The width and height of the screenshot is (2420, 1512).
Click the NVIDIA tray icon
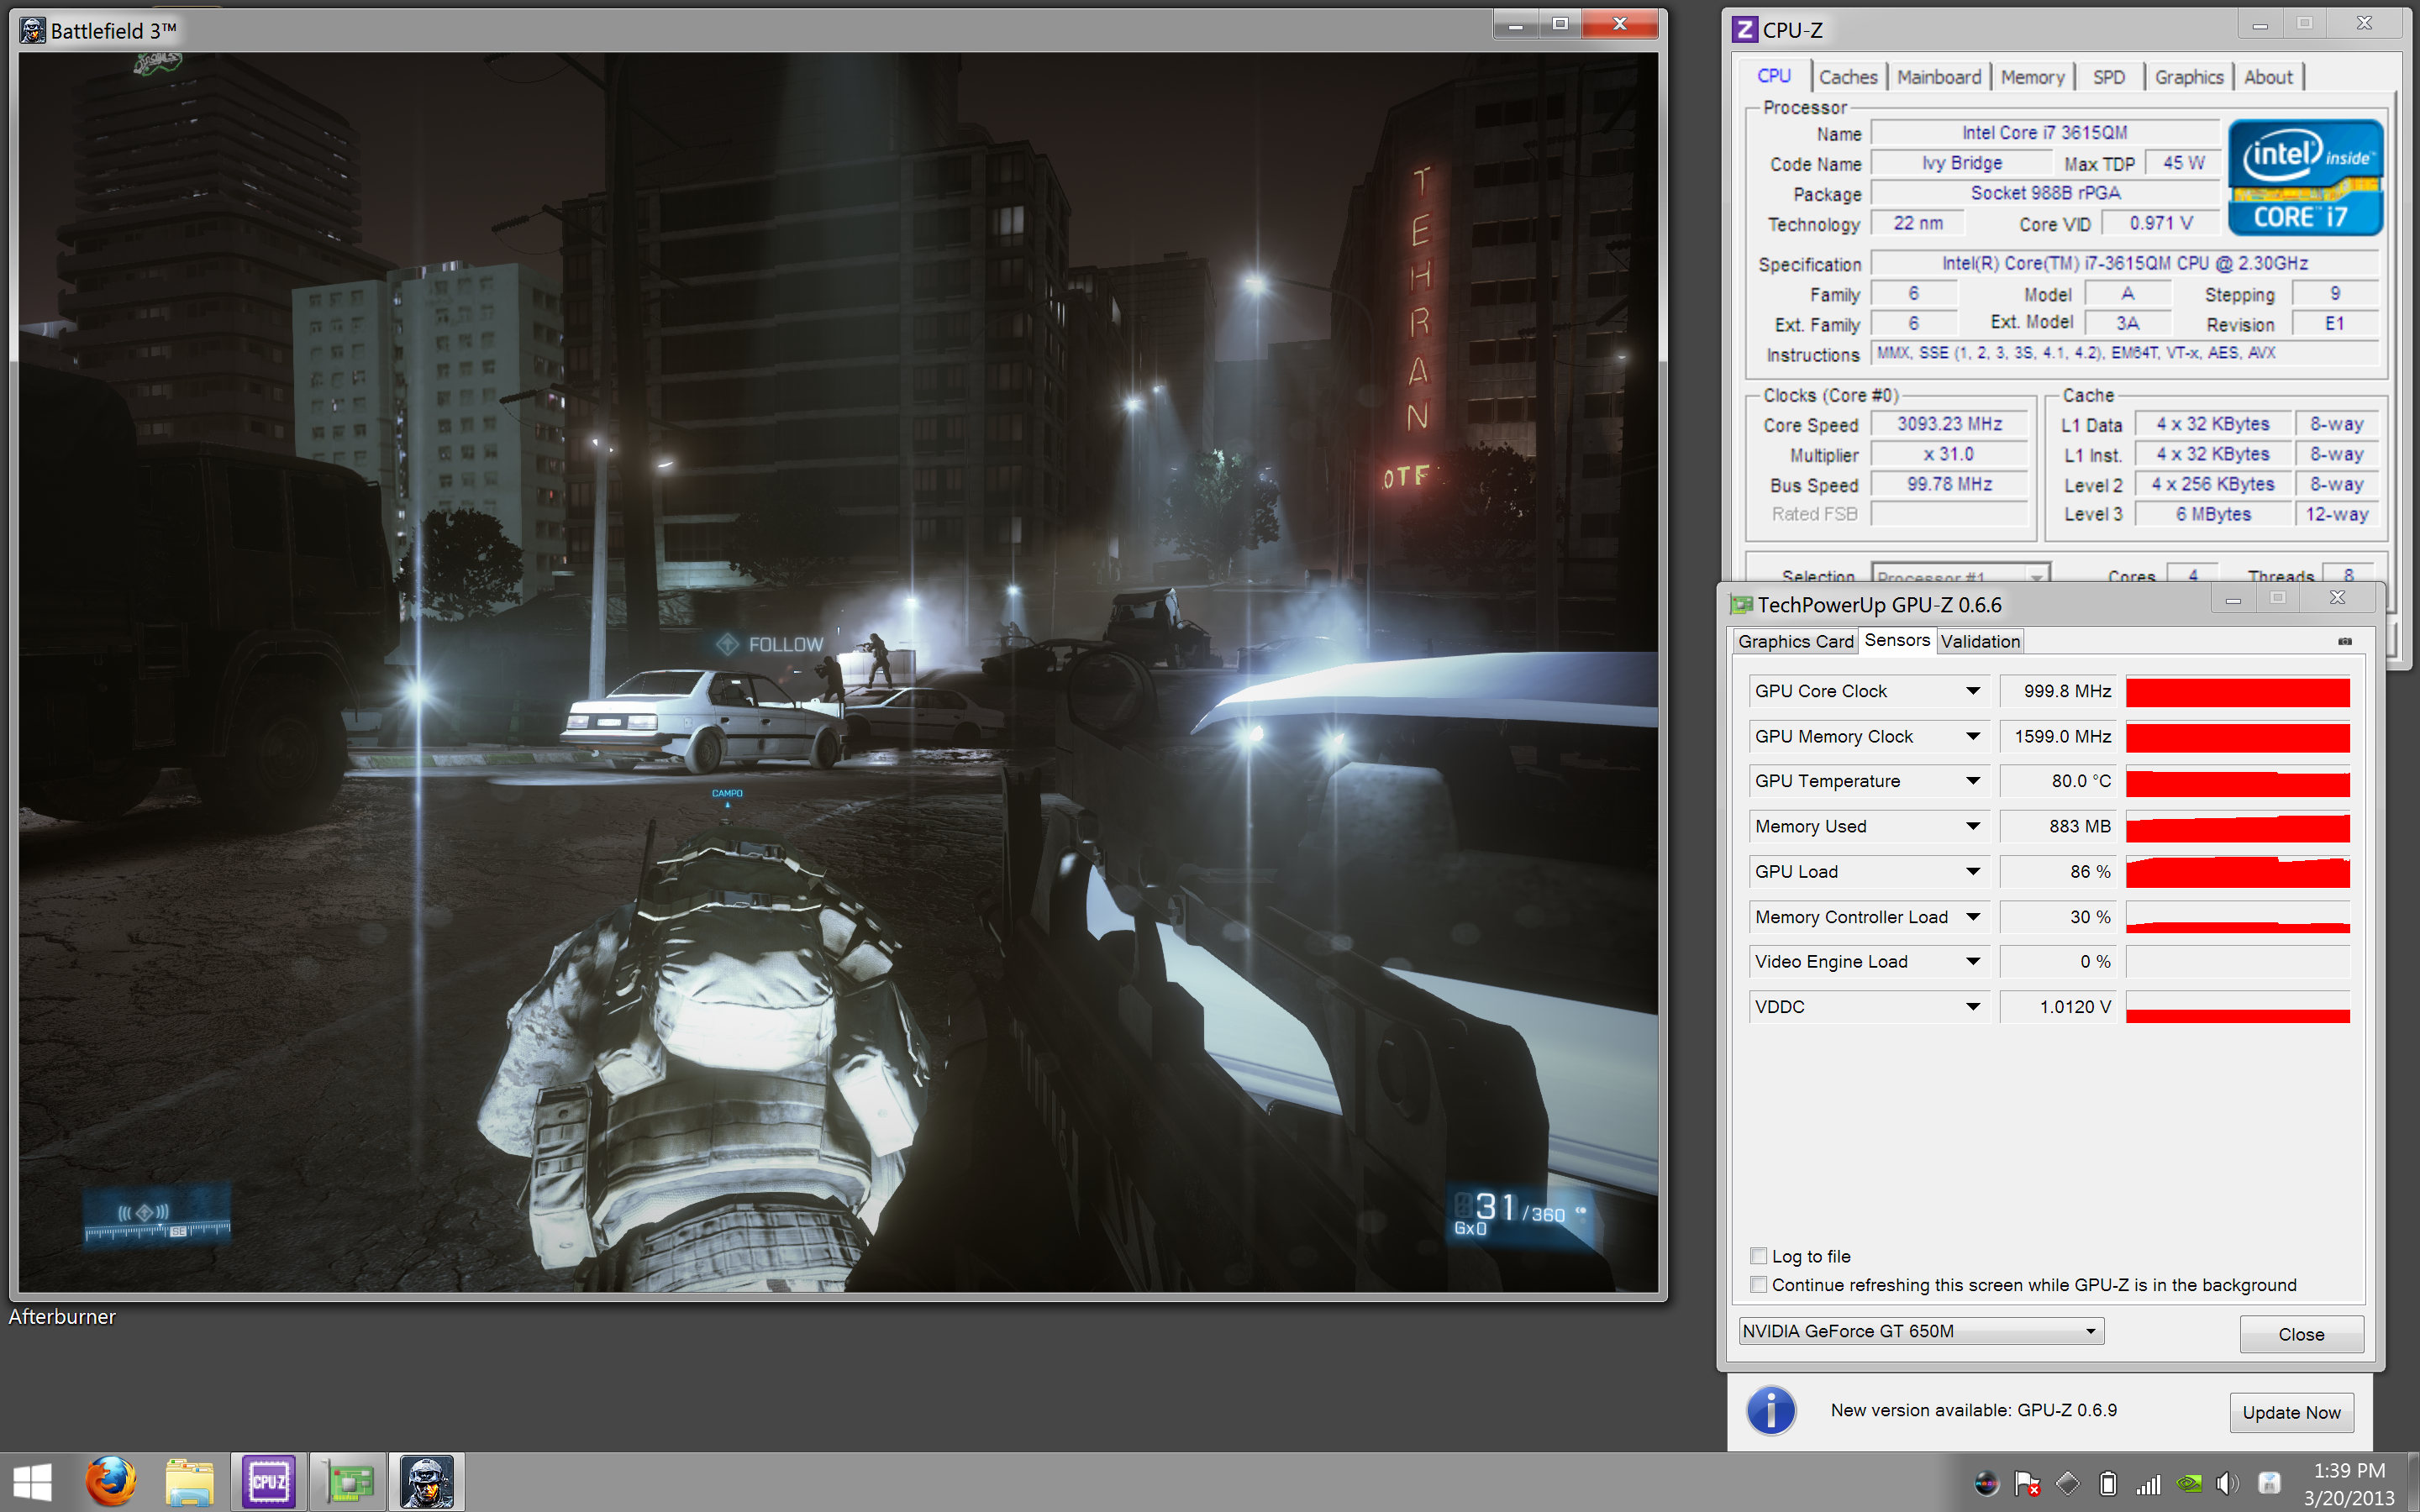point(2188,1483)
